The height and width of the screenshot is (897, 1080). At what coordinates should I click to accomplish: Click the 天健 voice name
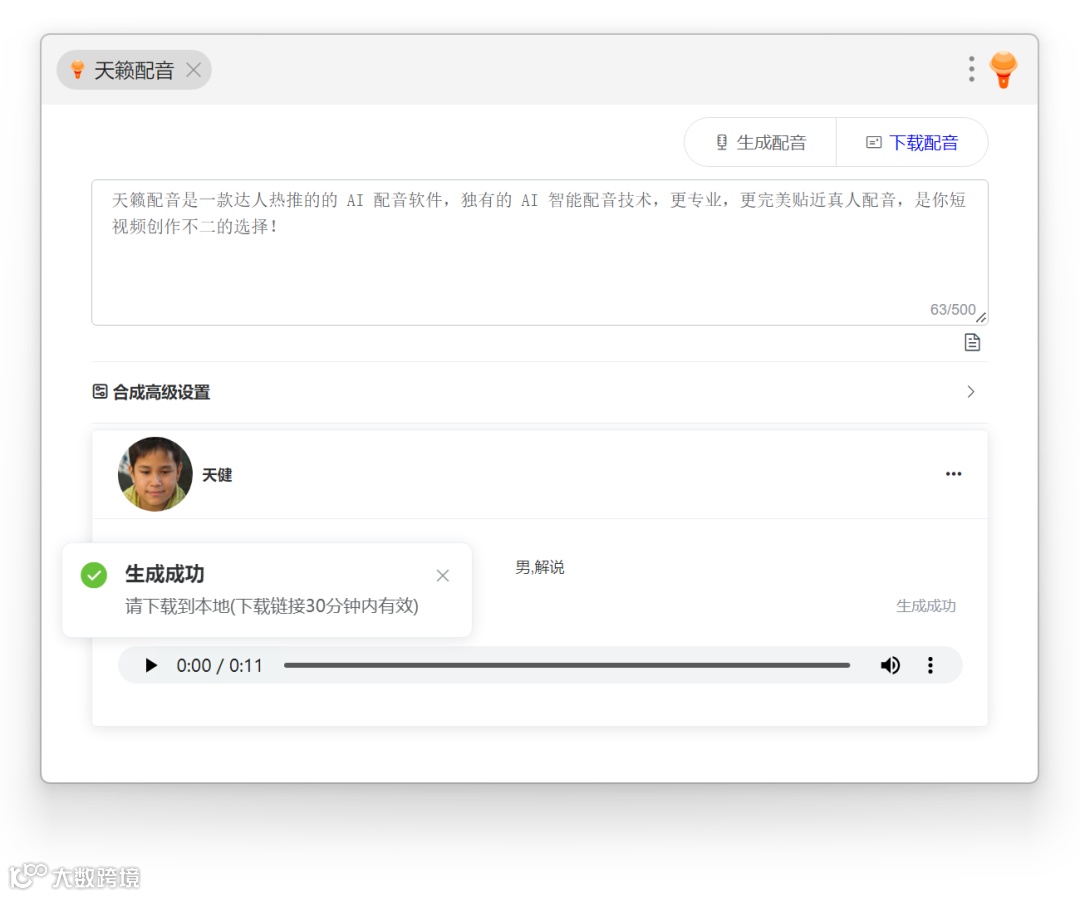(x=217, y=475)
